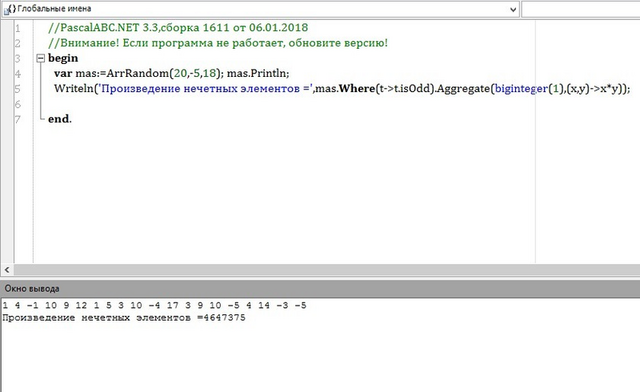Viewport: 640px width, 392px height.
Task: Collapse the begin block fold marker
Action: point(40,58)
